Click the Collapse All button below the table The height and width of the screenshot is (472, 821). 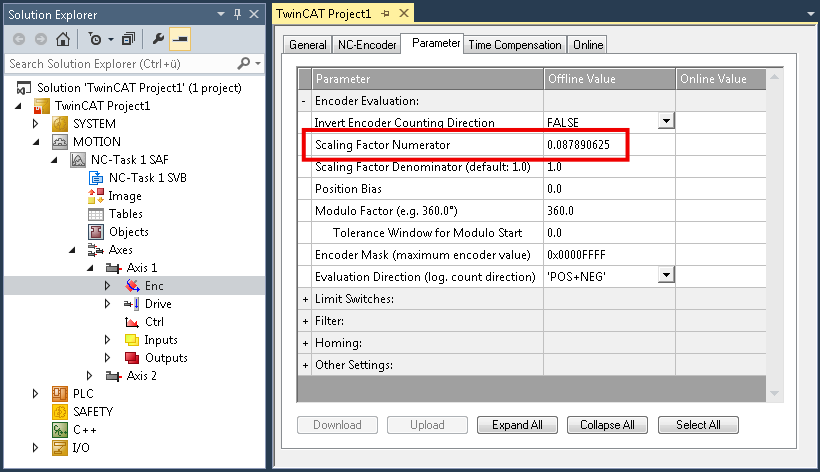[x=607, y=425]
